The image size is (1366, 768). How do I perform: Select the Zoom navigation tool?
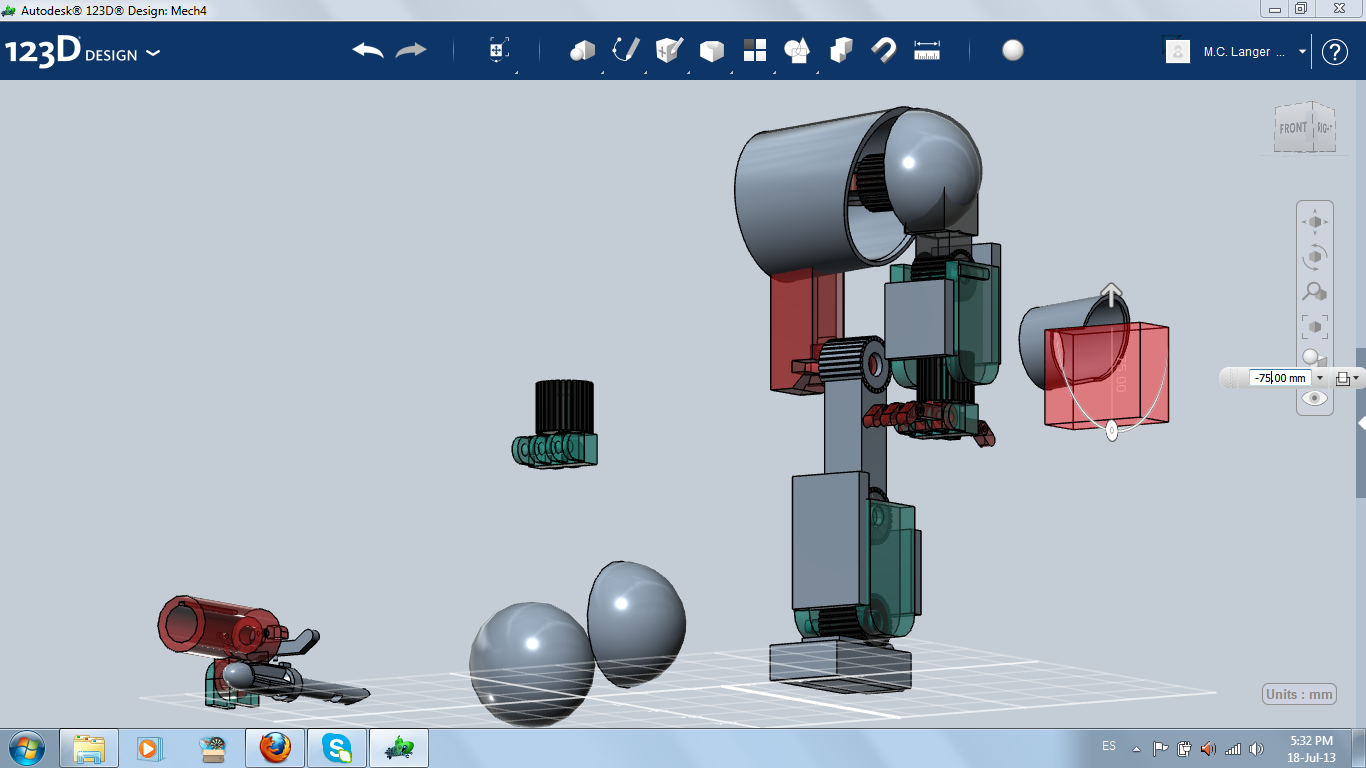1315,292
